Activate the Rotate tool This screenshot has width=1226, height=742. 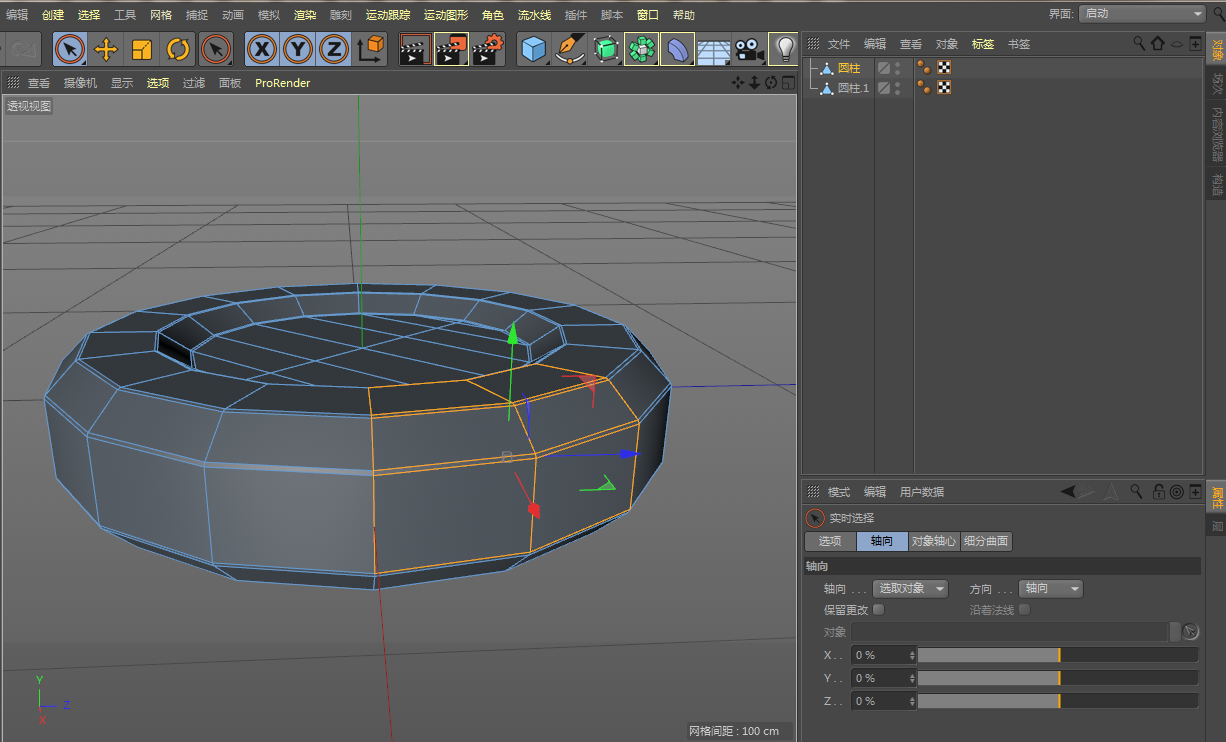pos(178,49)
